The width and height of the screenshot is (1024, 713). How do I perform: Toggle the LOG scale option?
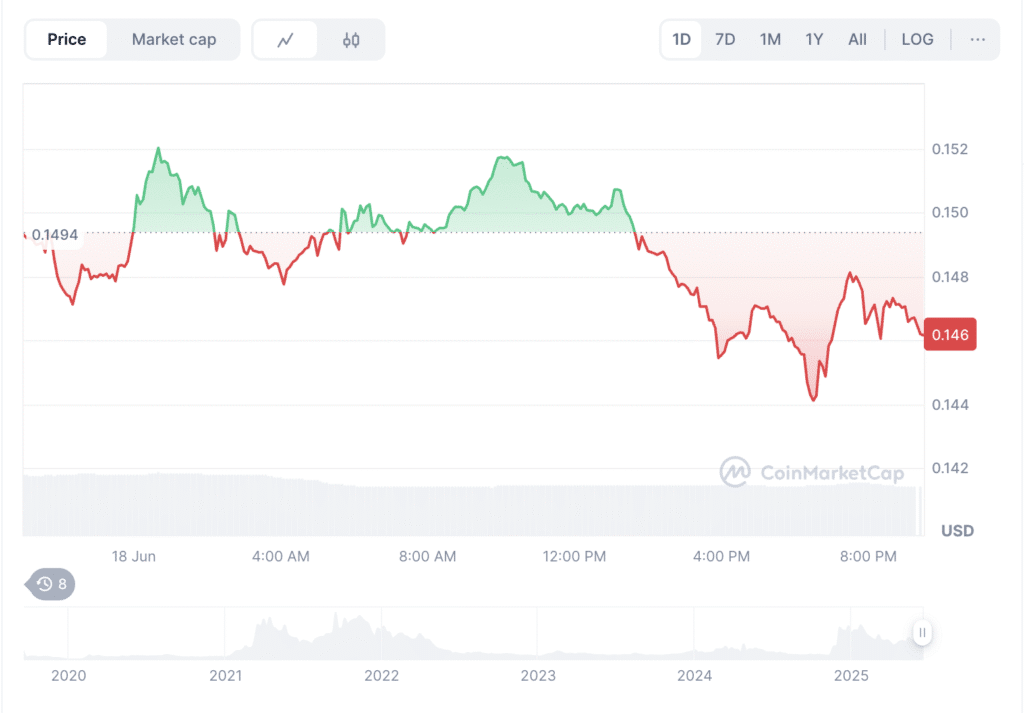(x=917, y=40)
